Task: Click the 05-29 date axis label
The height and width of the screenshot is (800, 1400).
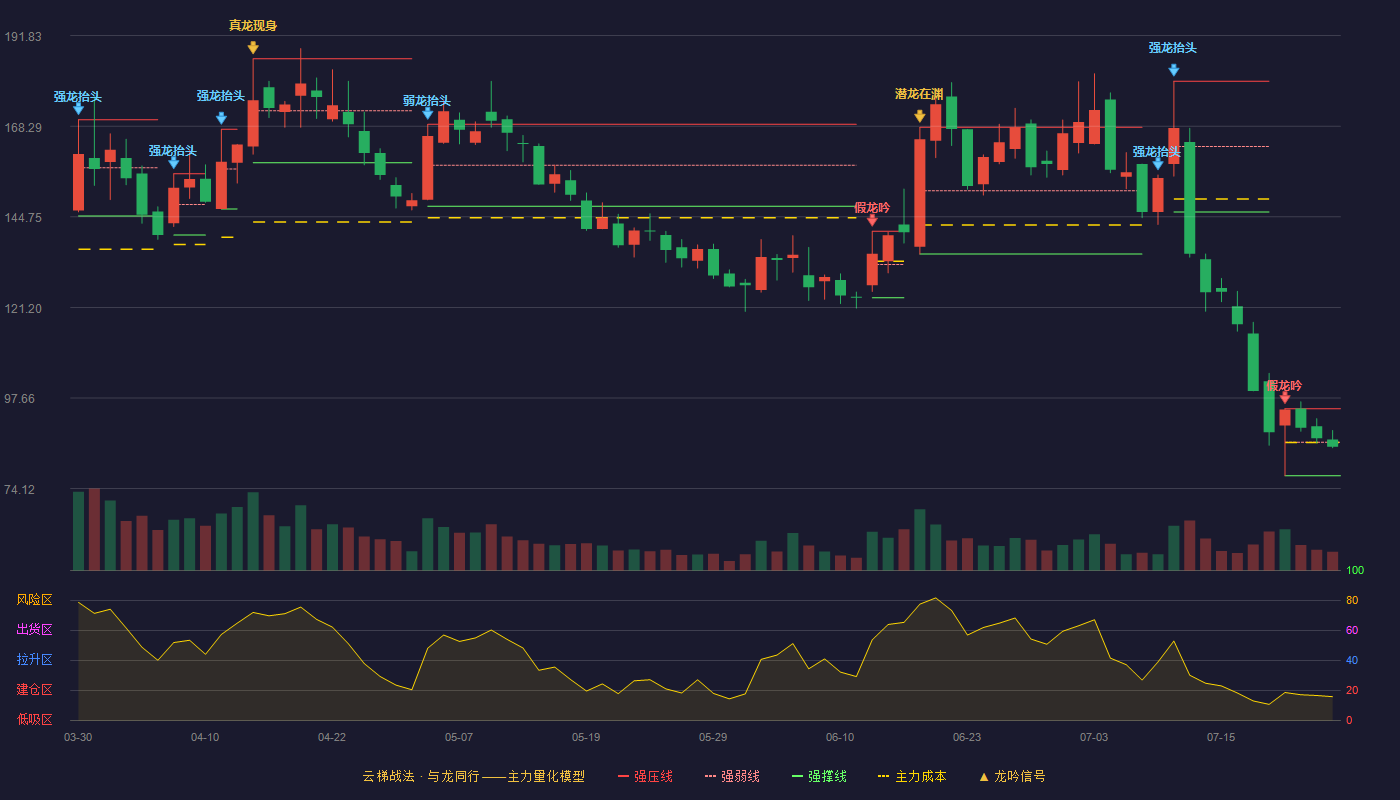Action: point(713,737)
